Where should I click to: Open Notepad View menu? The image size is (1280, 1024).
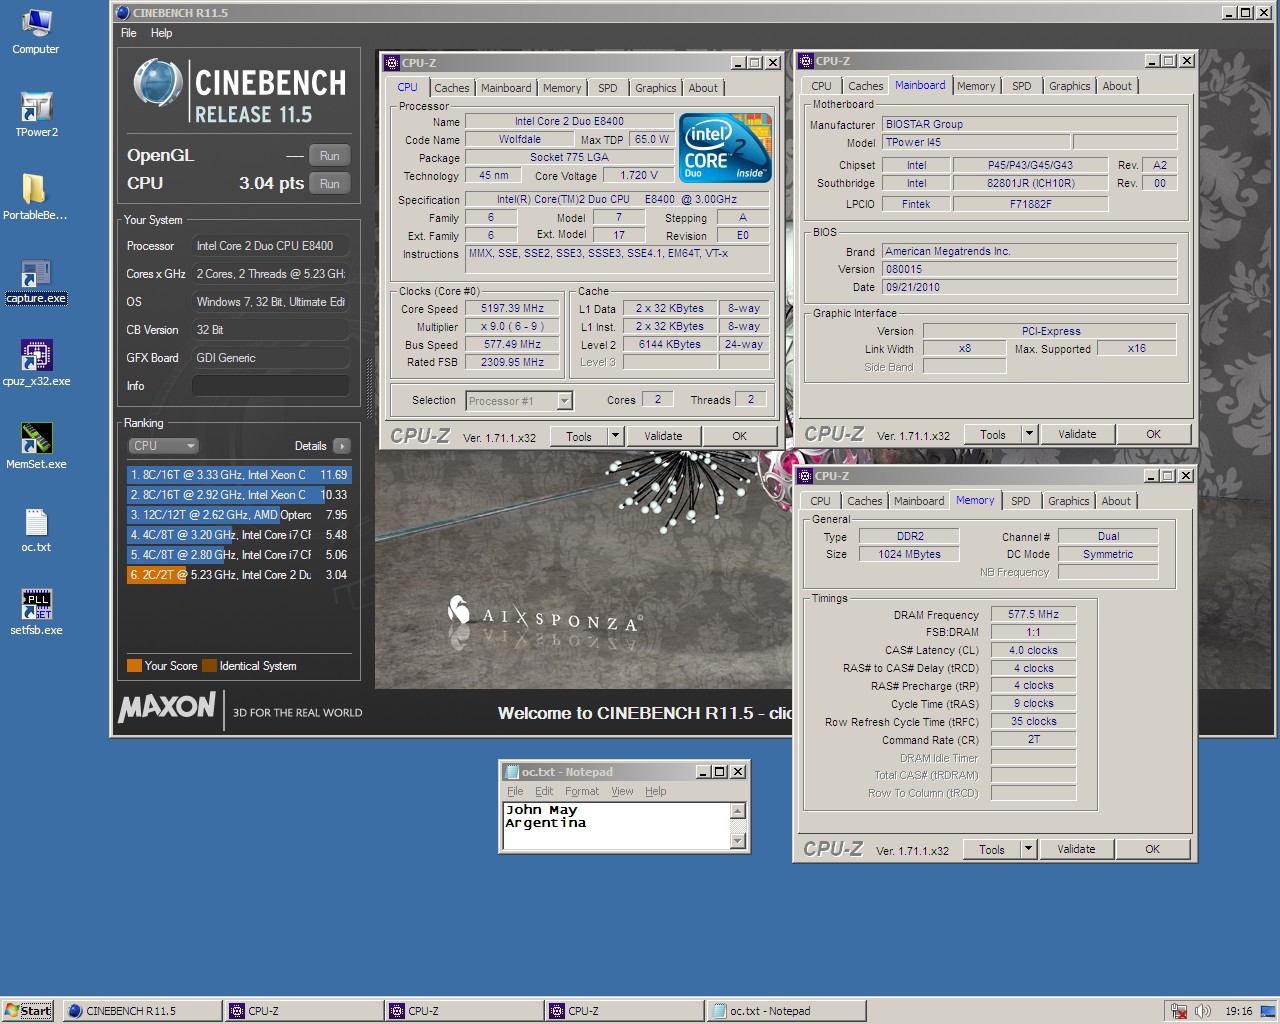click(622, 791)
